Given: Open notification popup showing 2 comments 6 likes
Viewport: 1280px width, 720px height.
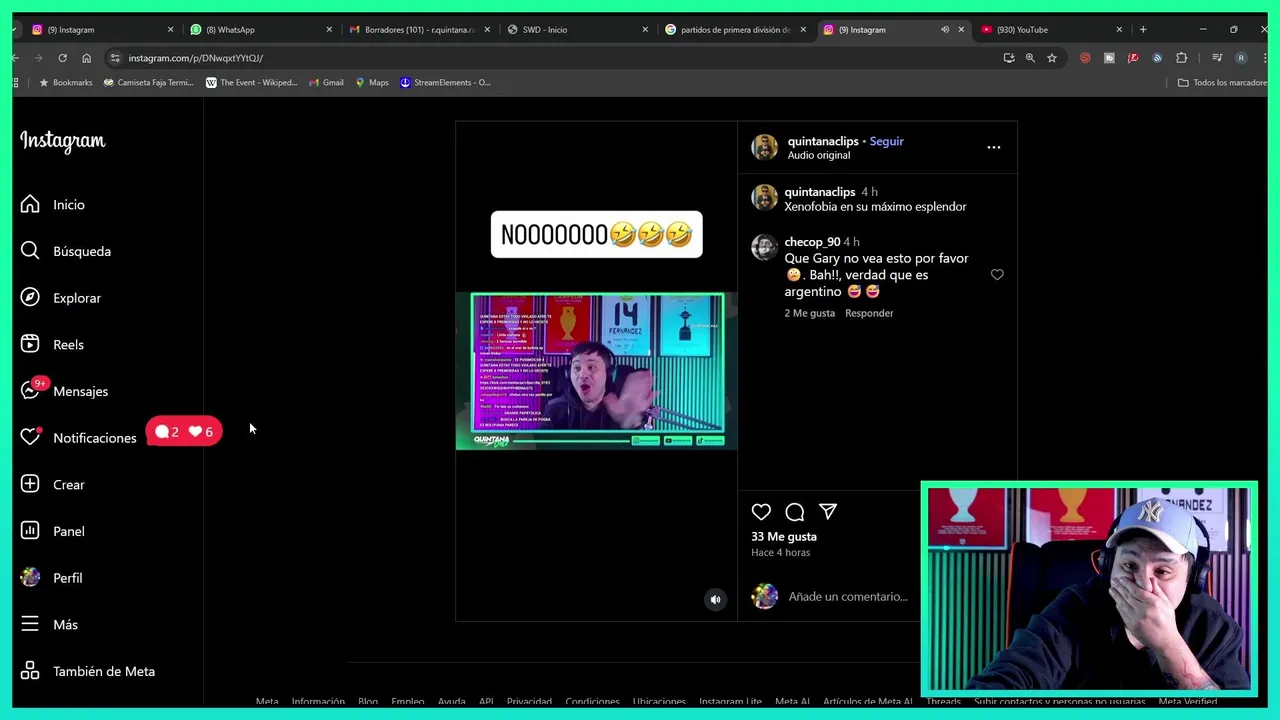Looking at the screenshot, I should tap(185, 432).
